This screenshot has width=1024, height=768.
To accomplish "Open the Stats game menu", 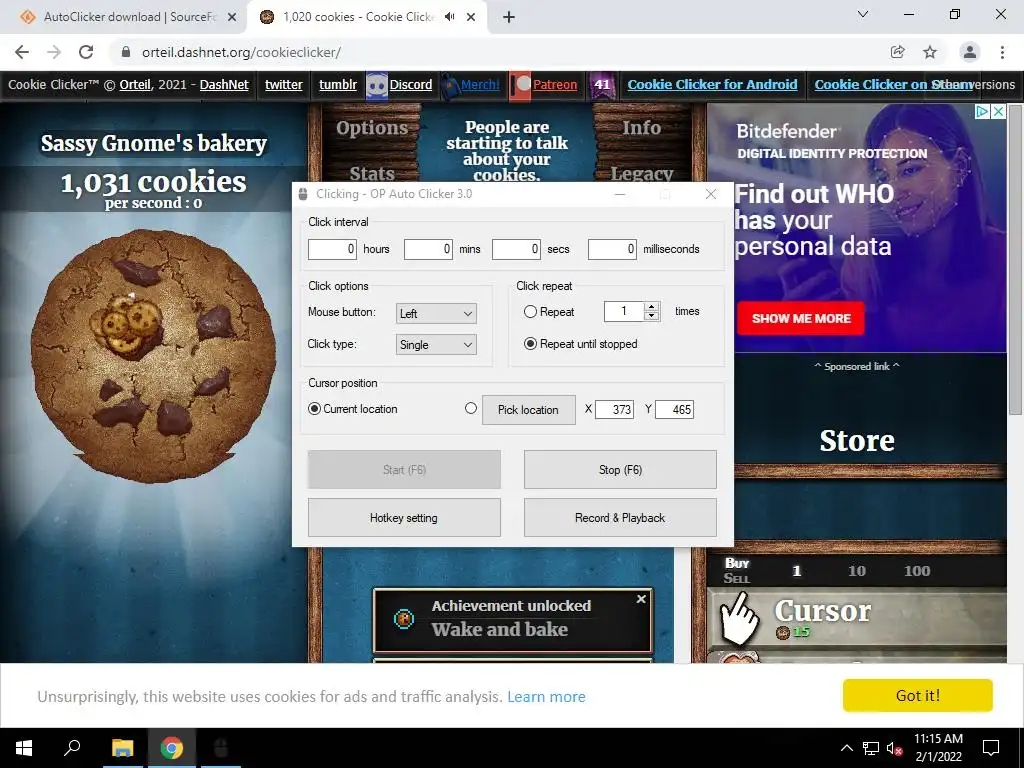I will click(x=372, y=173).
